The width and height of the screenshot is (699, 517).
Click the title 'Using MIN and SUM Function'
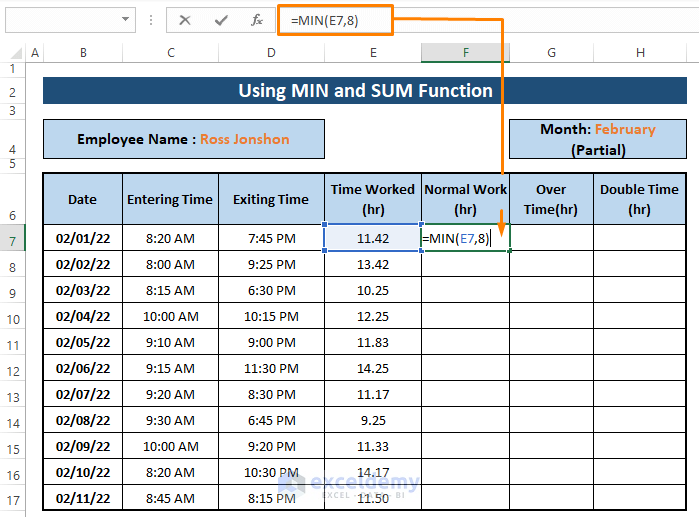(364, 91)
